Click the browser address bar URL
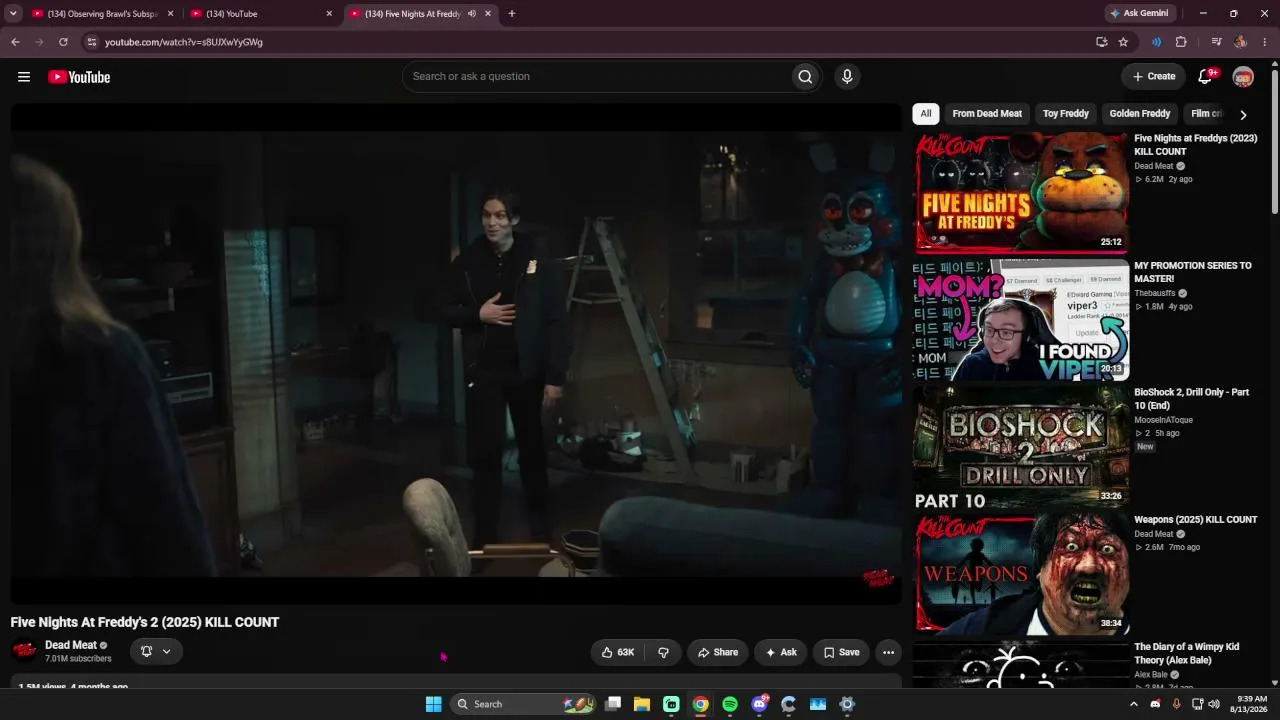The height and width of the screenshot is (720, 1280). click(x=184, y=42)
